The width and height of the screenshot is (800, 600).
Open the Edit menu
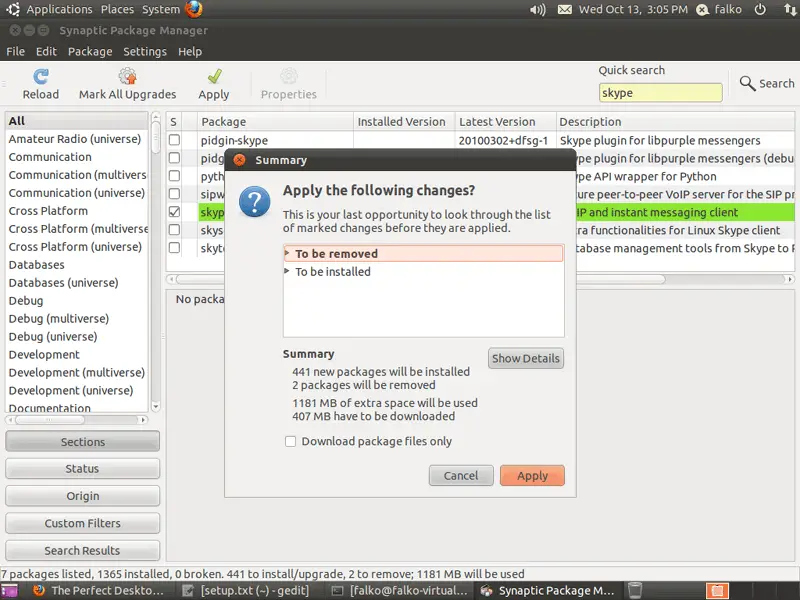[x=46, y=52]
